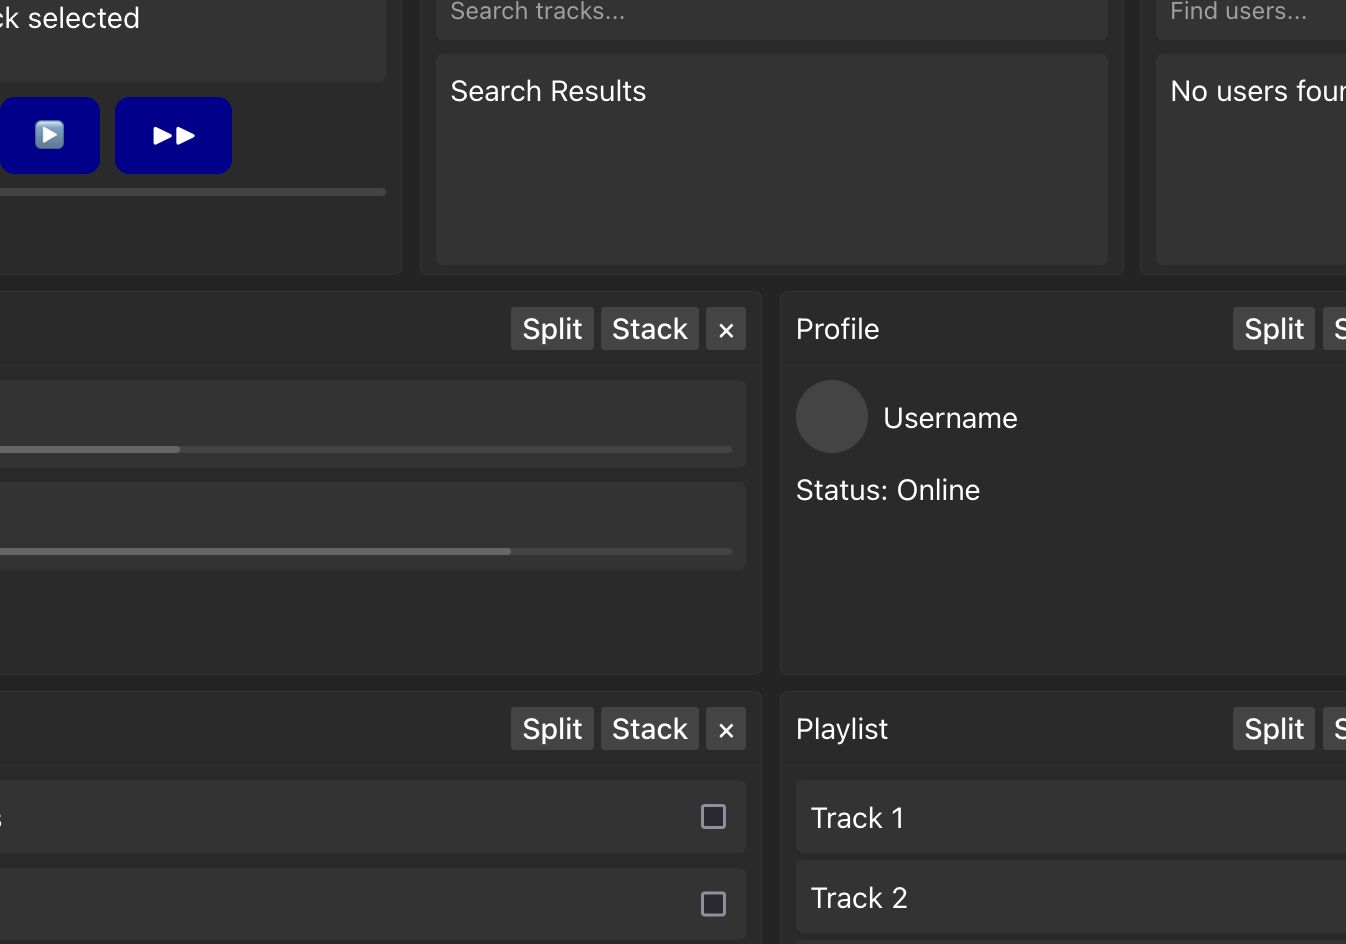Screen dimensions: 1346x944
Task: Click the Profile avatar circle
Action: click(832, 417)
